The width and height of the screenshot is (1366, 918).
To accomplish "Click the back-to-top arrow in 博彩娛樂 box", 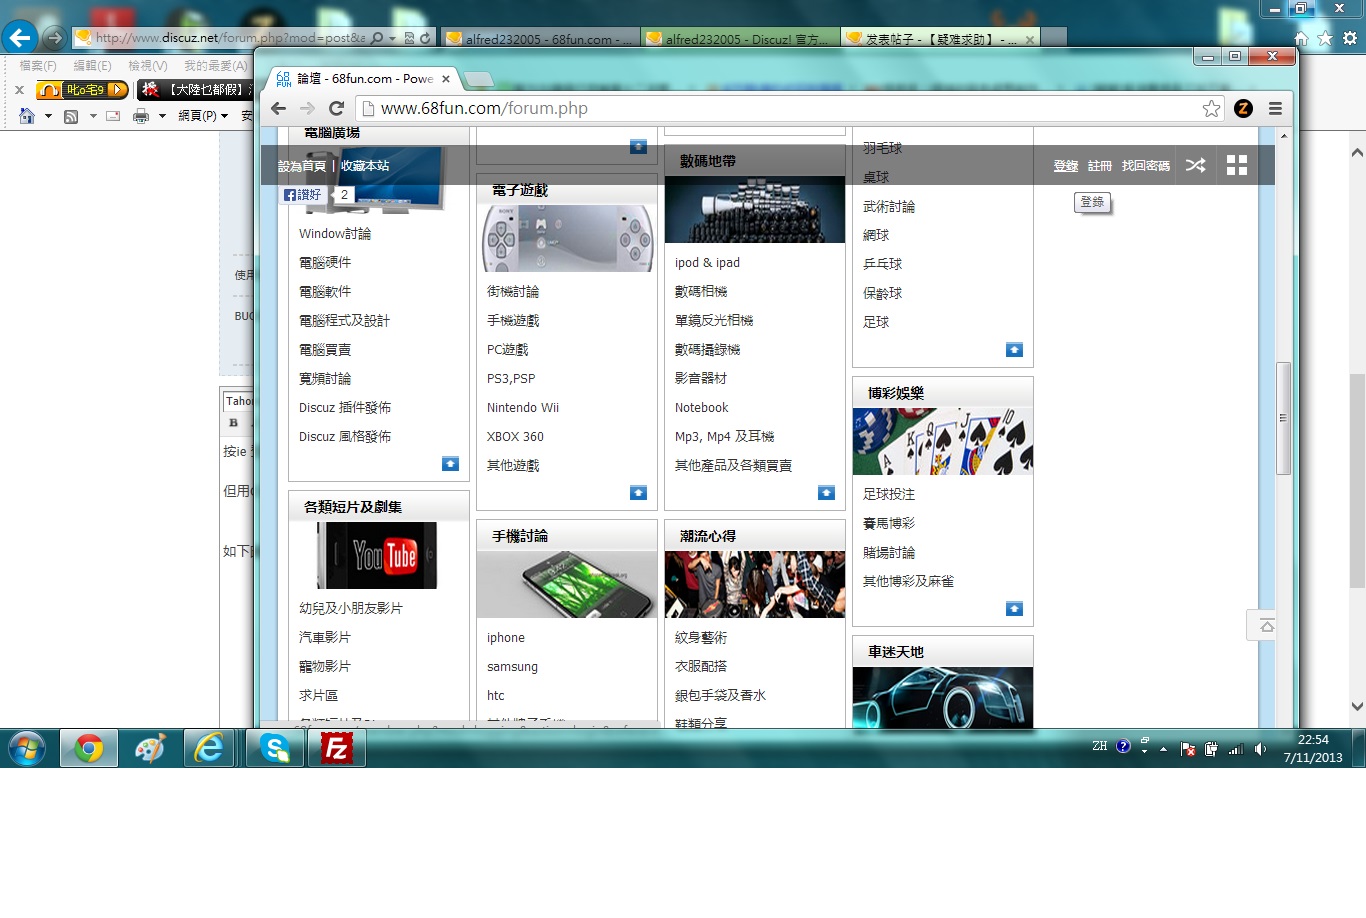I will 1014,608.
